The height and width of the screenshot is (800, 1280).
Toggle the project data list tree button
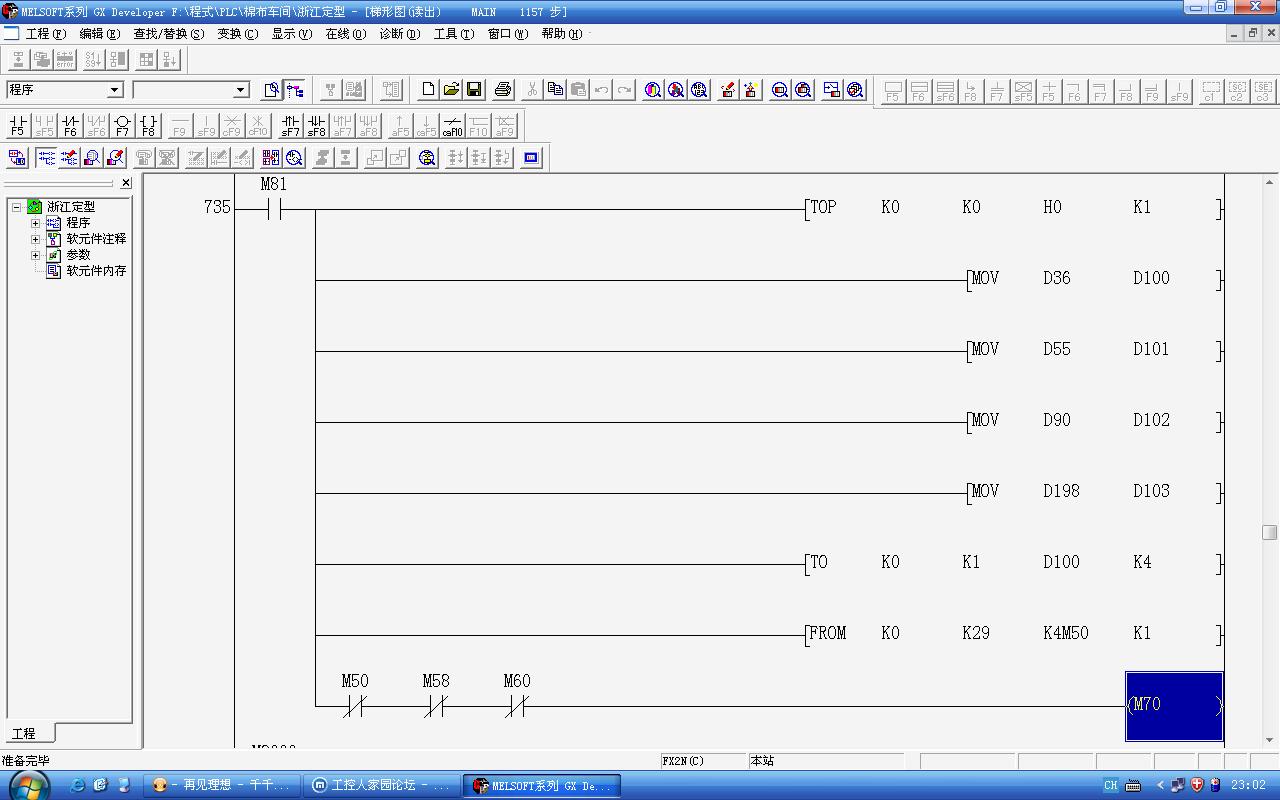pyautogui.click(x=295, y=90)
